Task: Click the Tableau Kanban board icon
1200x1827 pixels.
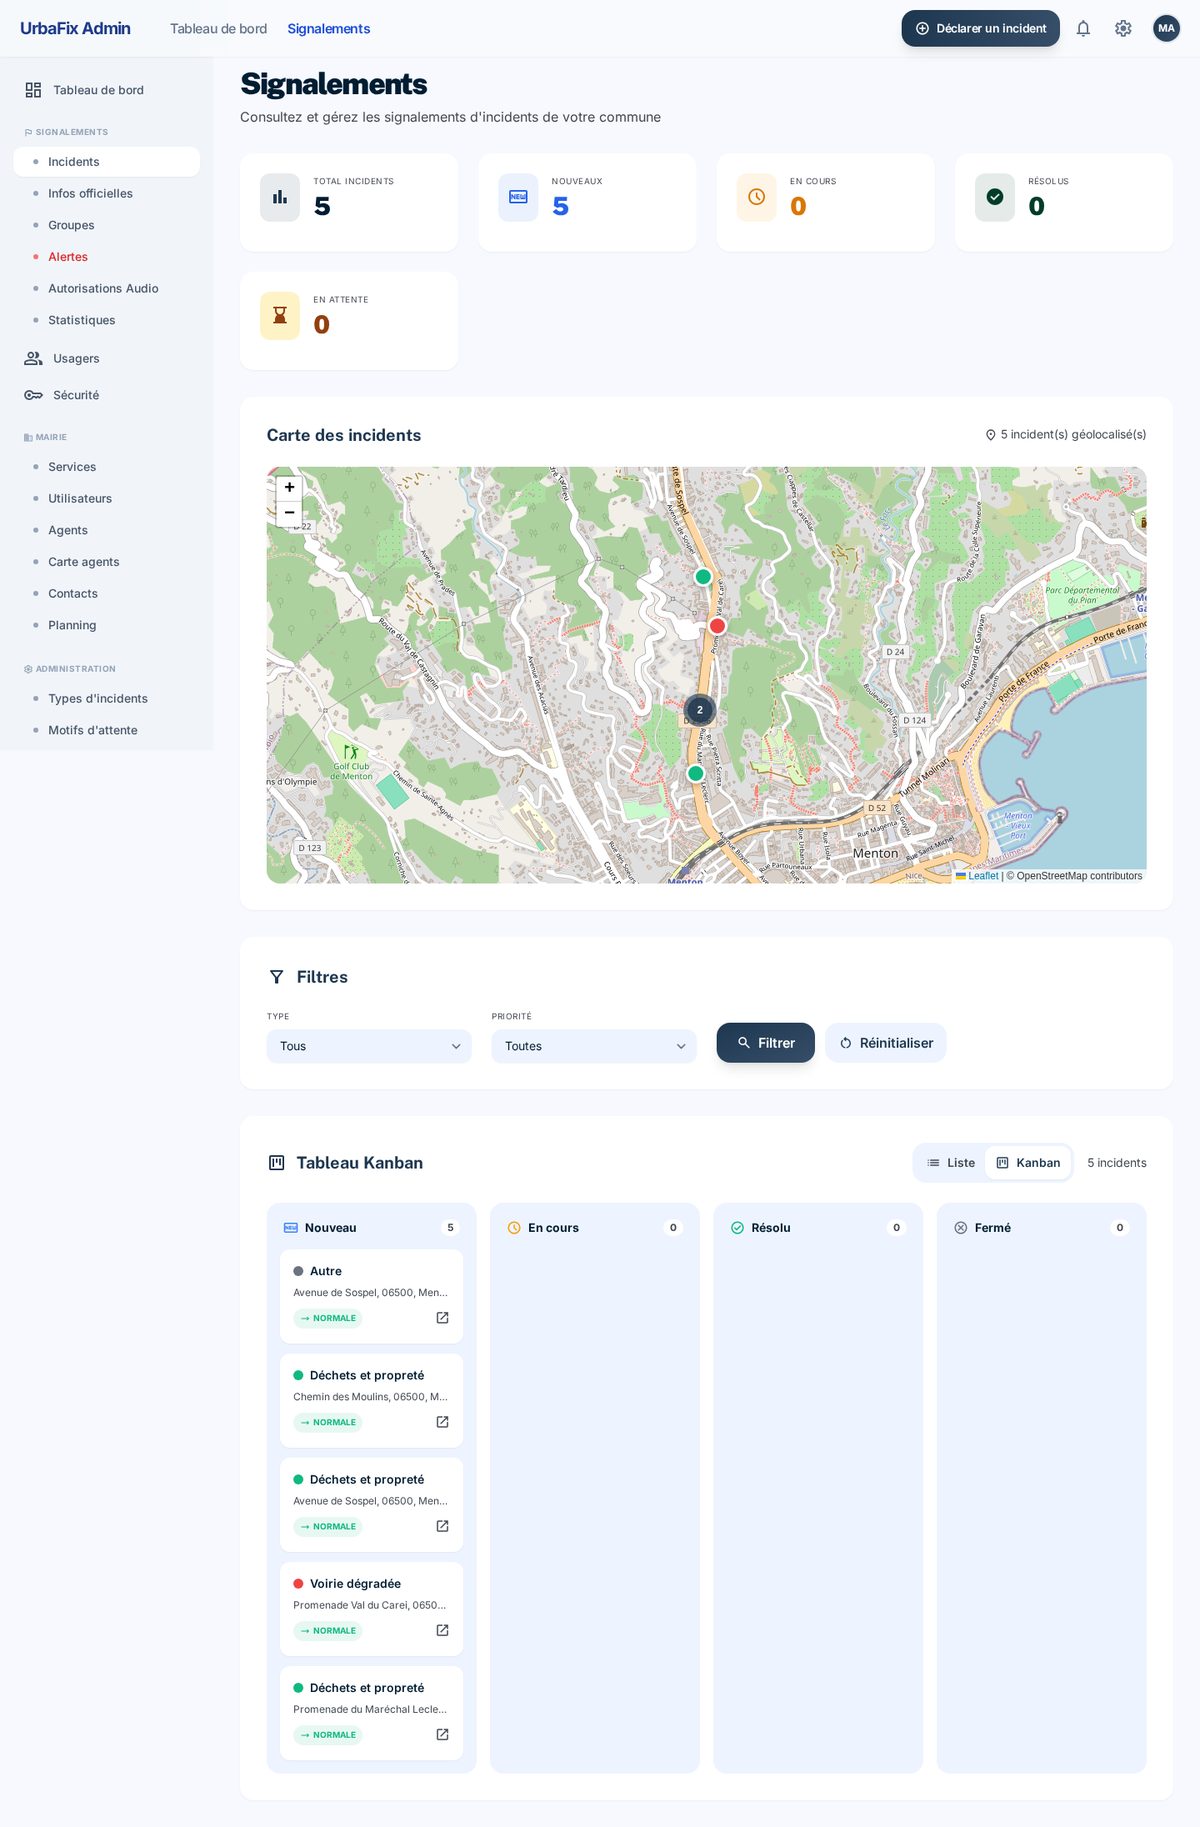Action: 277,1163
